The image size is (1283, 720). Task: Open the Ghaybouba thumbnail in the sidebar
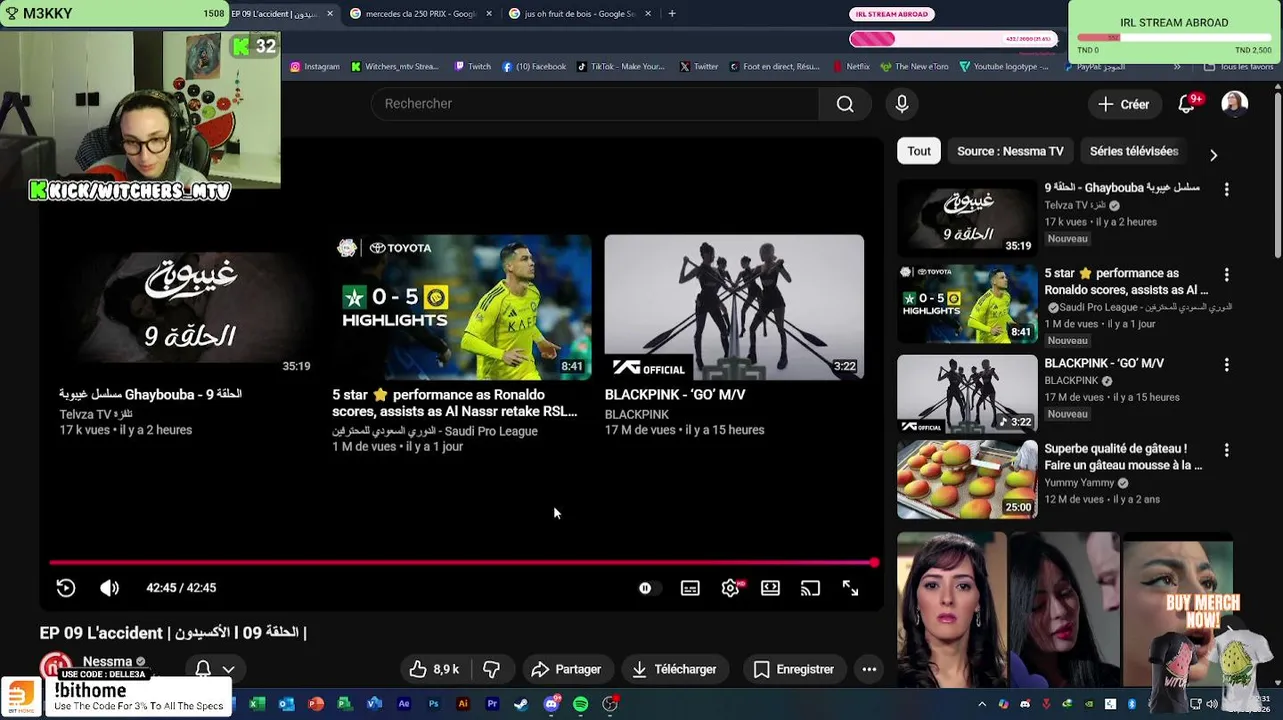click(x=967, y=217)
